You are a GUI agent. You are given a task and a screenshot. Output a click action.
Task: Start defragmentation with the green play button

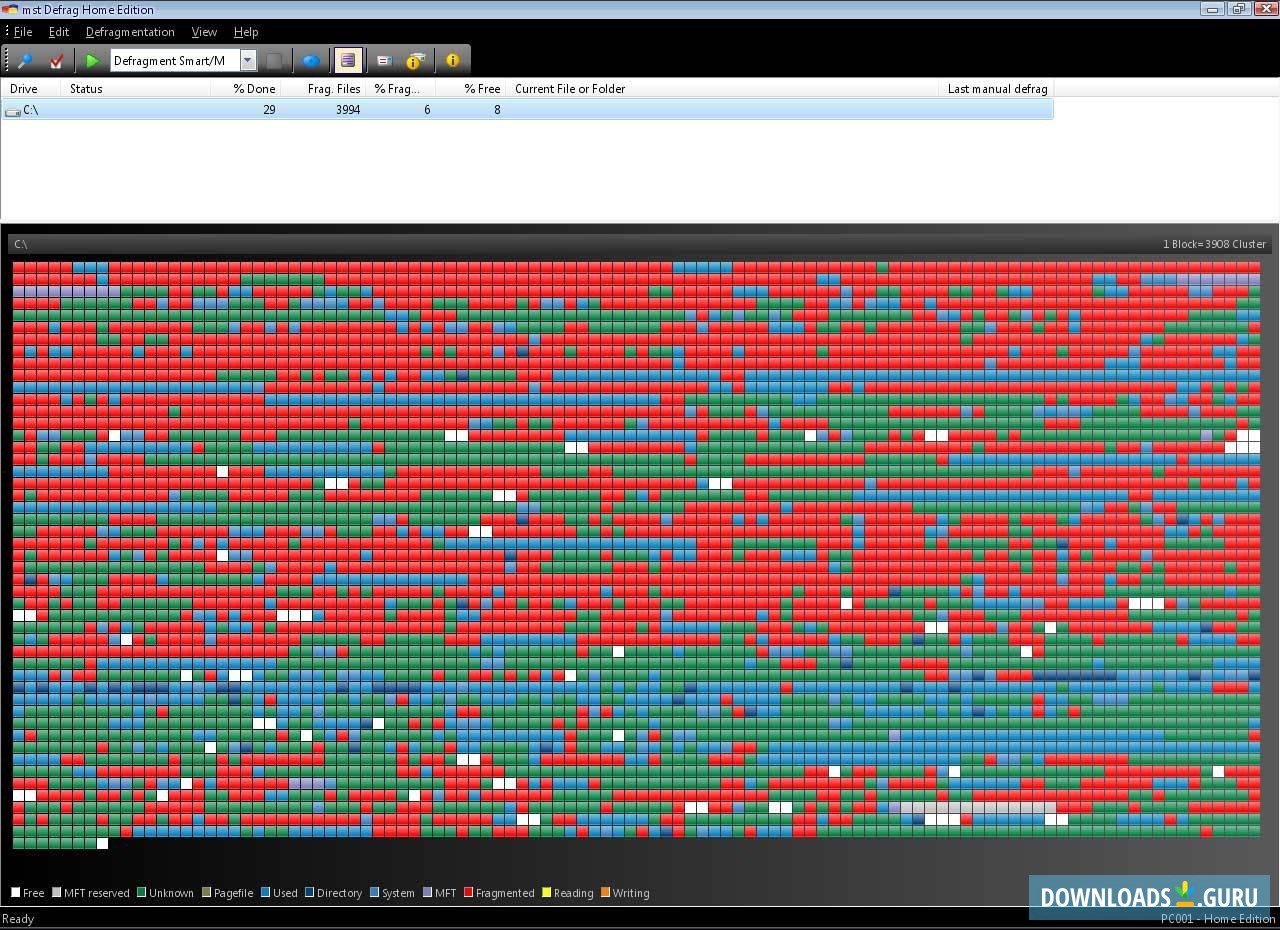tap(92, 61)
